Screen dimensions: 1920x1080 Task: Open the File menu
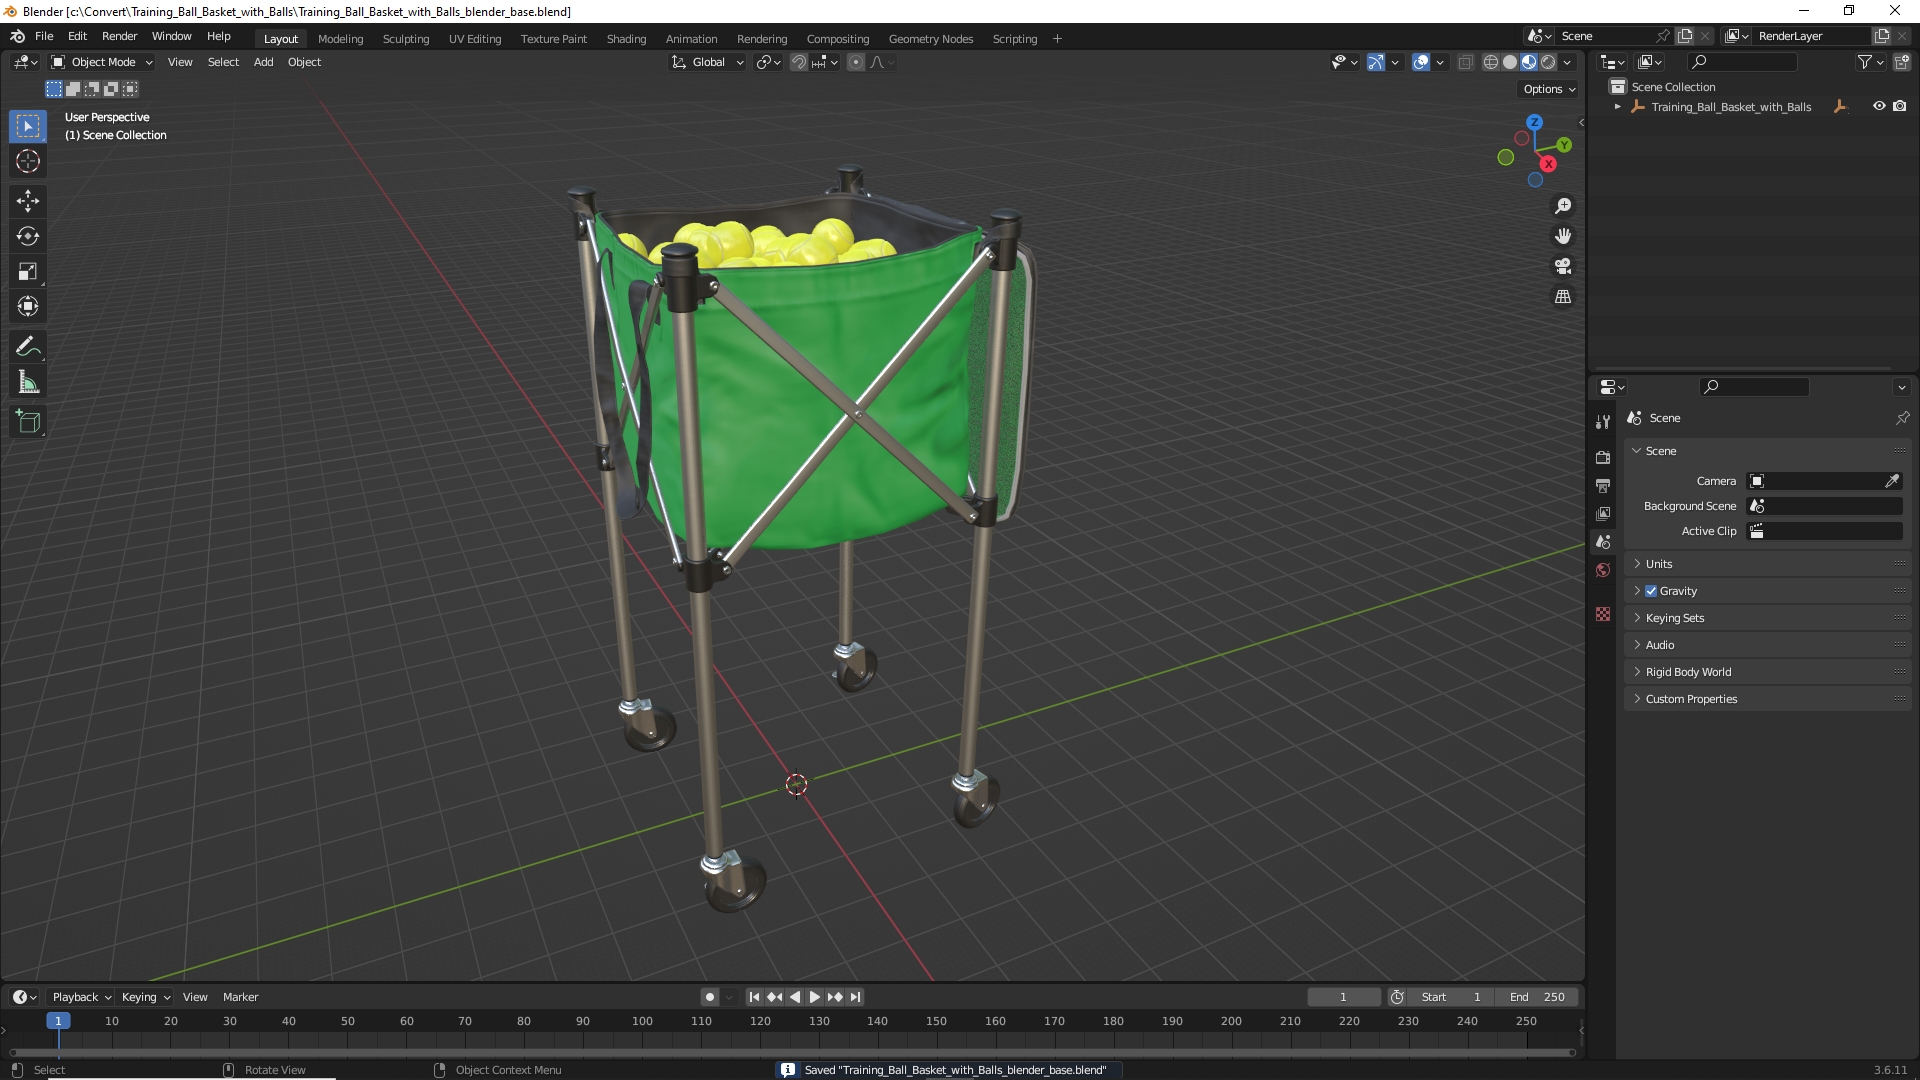[44, 36]
